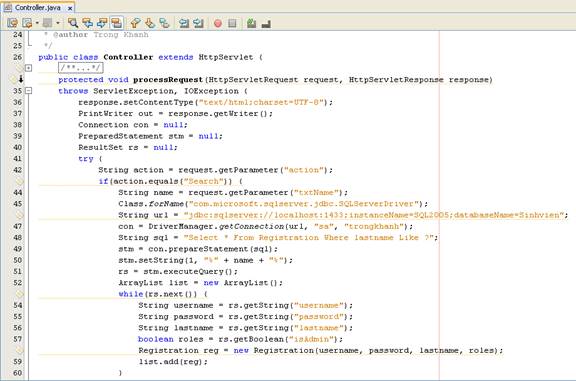Jump to the last edit location icon

coord(12,23)
